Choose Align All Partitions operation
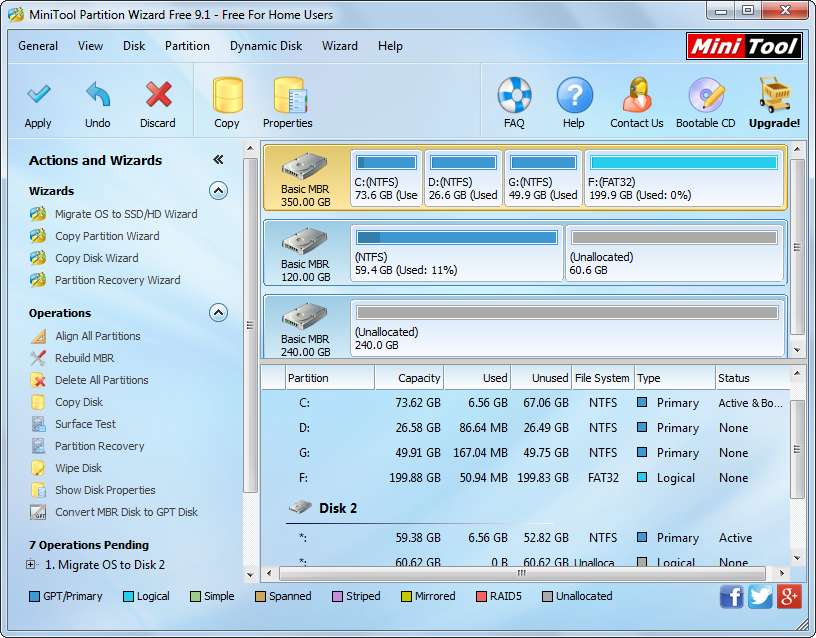816x638 pixels. pos(98,336)
